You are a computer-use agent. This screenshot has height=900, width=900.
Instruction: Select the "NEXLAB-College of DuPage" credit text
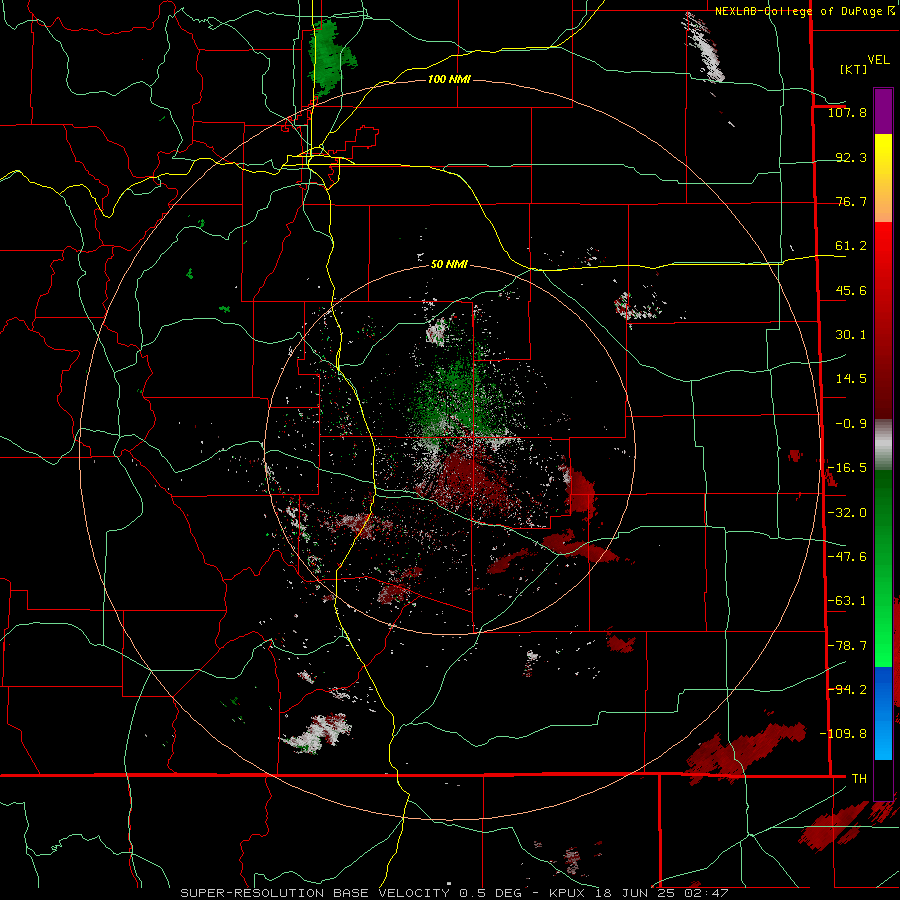click(x=800, y=11)
